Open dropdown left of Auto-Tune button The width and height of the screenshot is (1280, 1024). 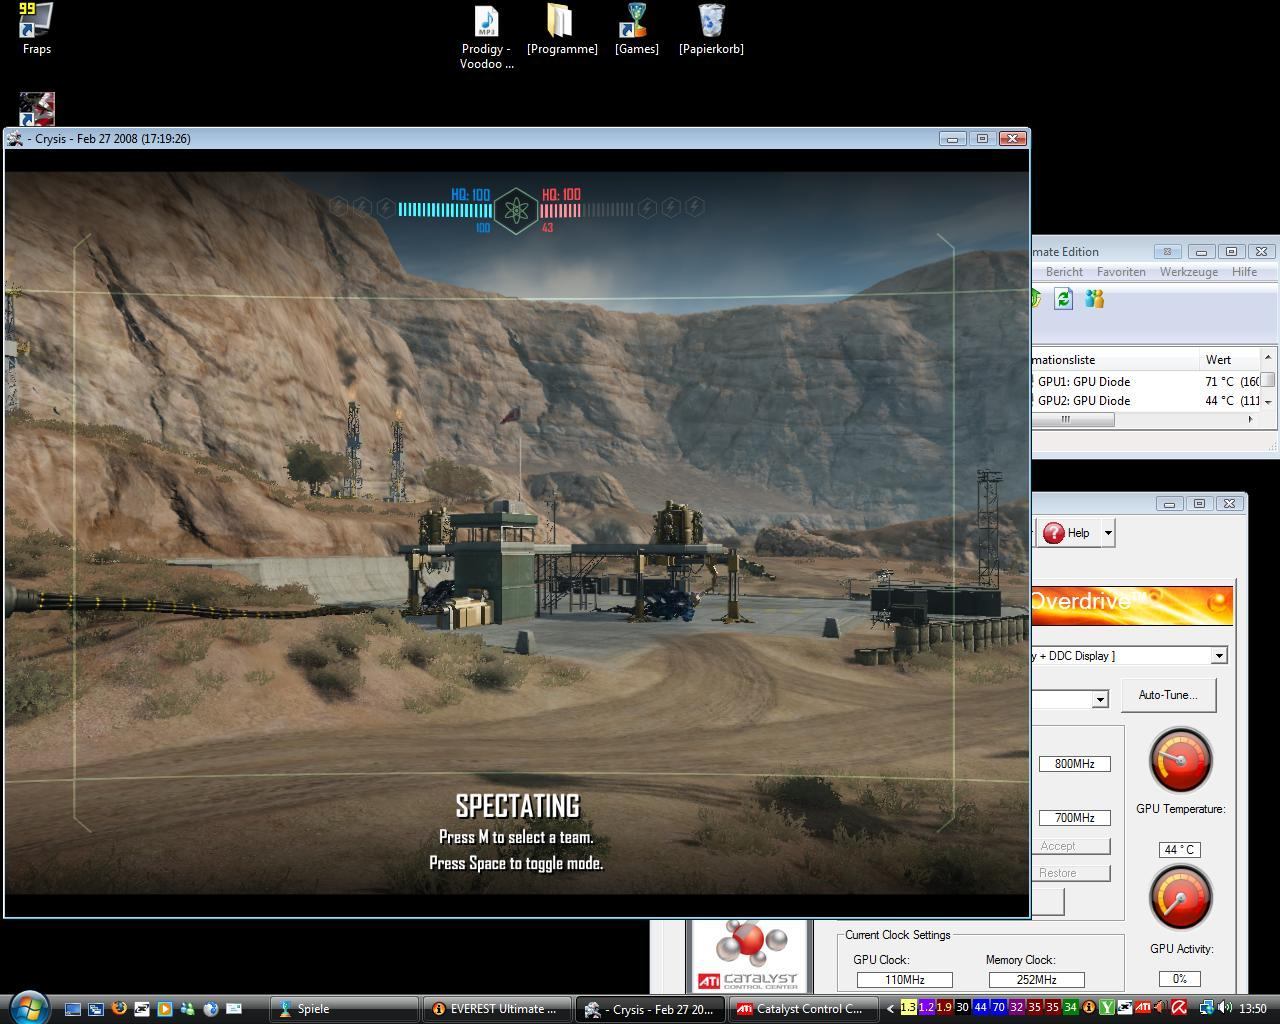pyautogui.click(x=1100, y=699)
